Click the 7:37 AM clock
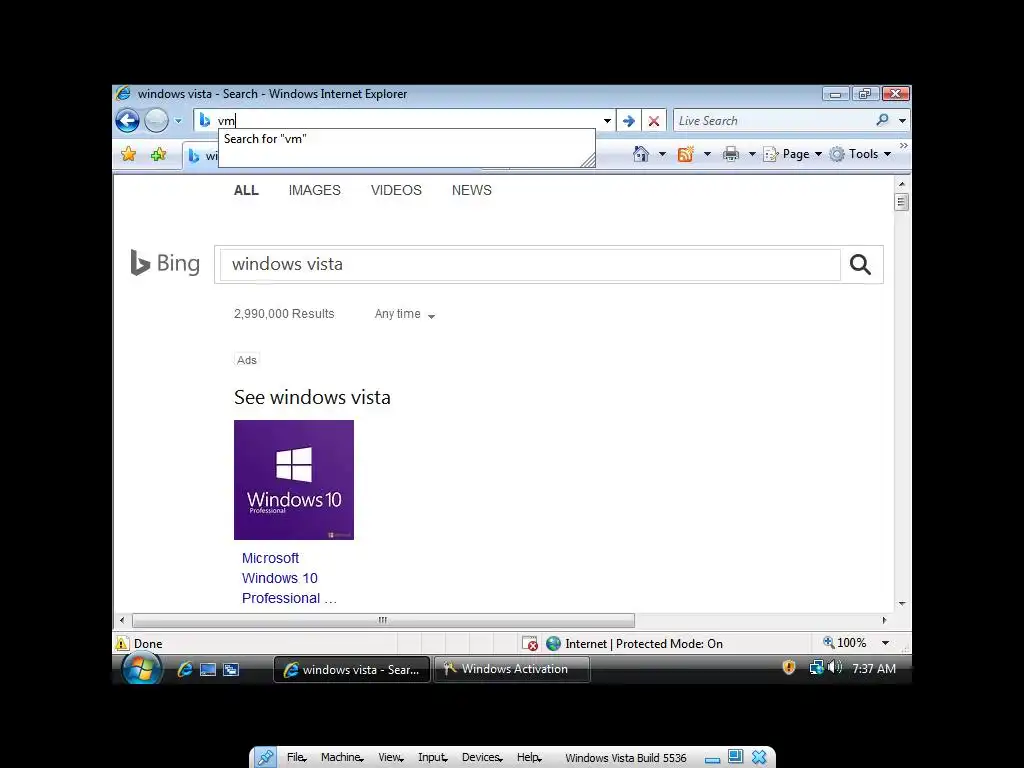 (874, 669)
